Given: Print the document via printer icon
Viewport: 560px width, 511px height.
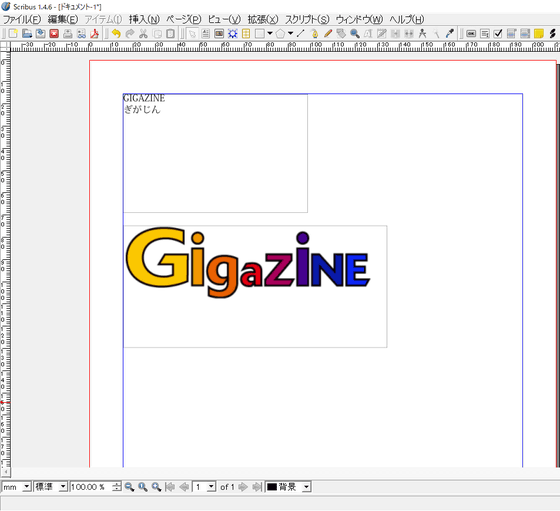Looking at the screenshot, I should (68, 34).
